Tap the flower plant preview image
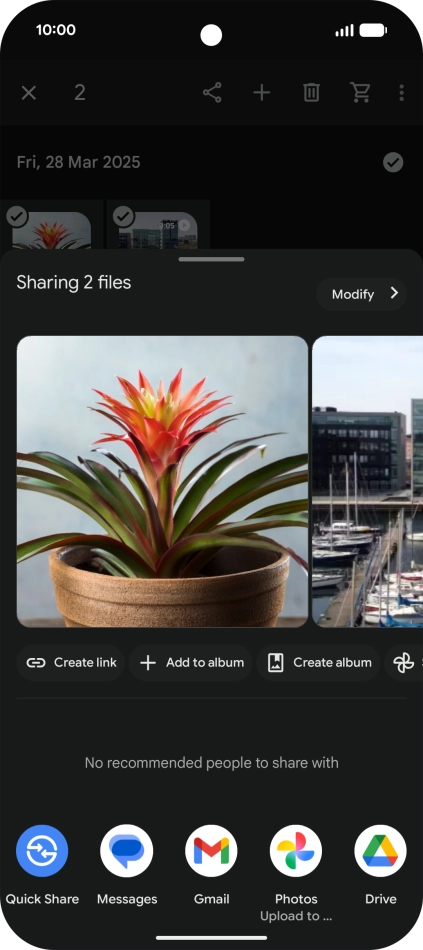423x950 pixels. pos(162,482)
